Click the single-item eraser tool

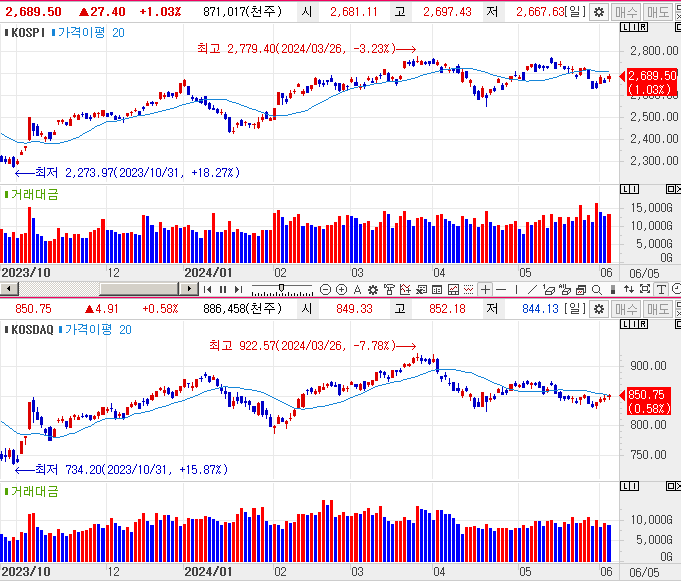[549, 290]
